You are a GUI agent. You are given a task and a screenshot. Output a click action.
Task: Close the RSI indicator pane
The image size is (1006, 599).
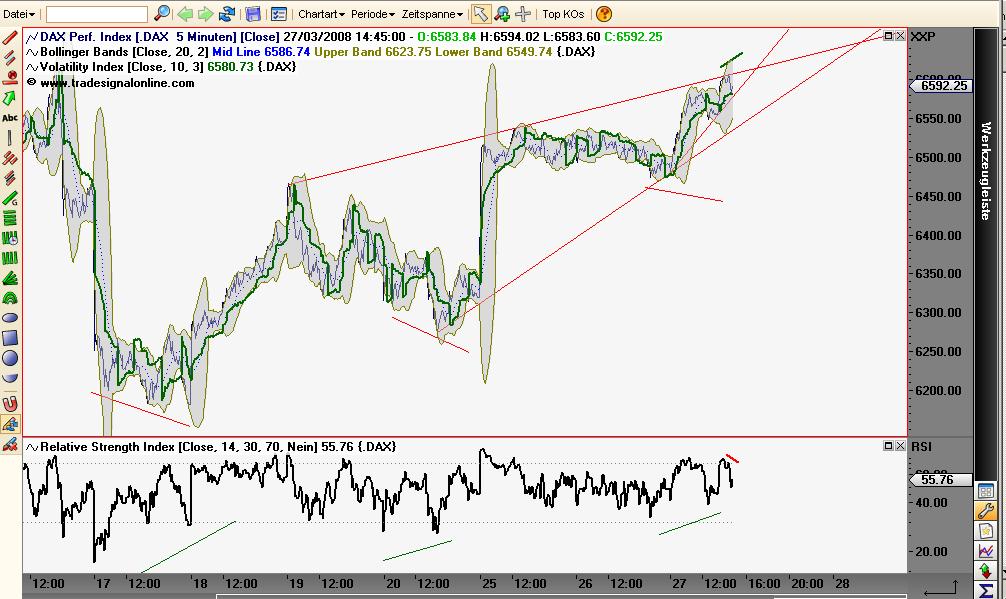pos(900,445)
